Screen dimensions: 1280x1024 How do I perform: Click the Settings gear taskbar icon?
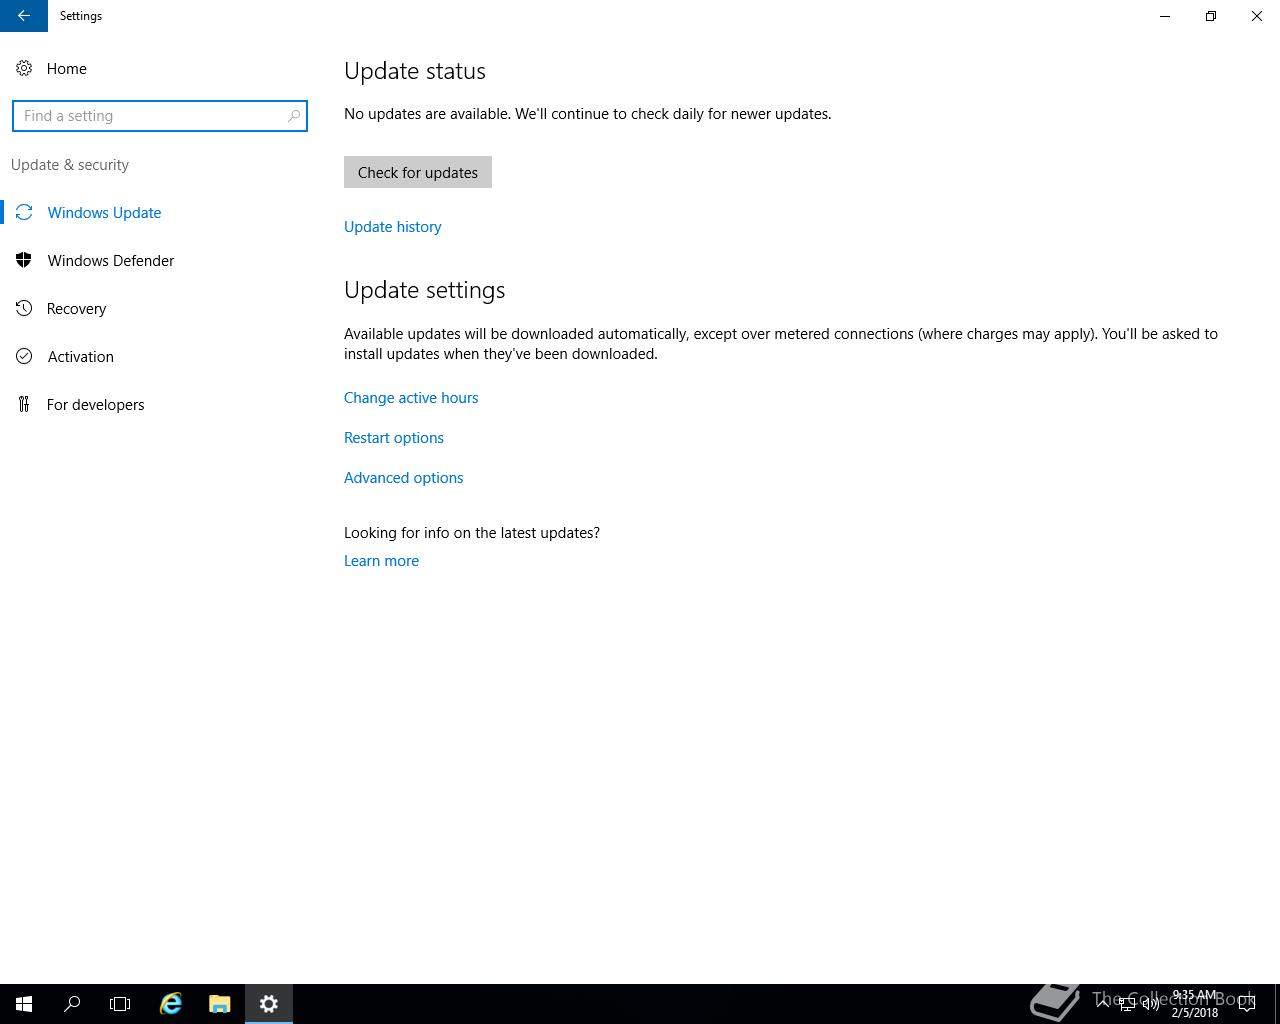[269, 1004]
